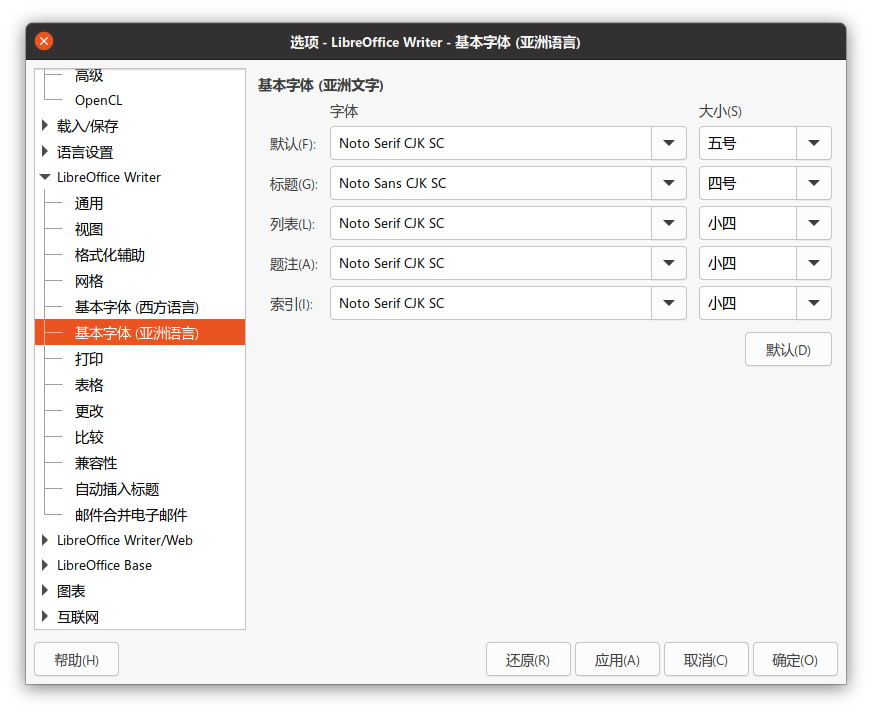Viewport: 872px width, 713px height.
Task: Open the 标题(G) font dropdown arrow
Action: coord(669,183)
